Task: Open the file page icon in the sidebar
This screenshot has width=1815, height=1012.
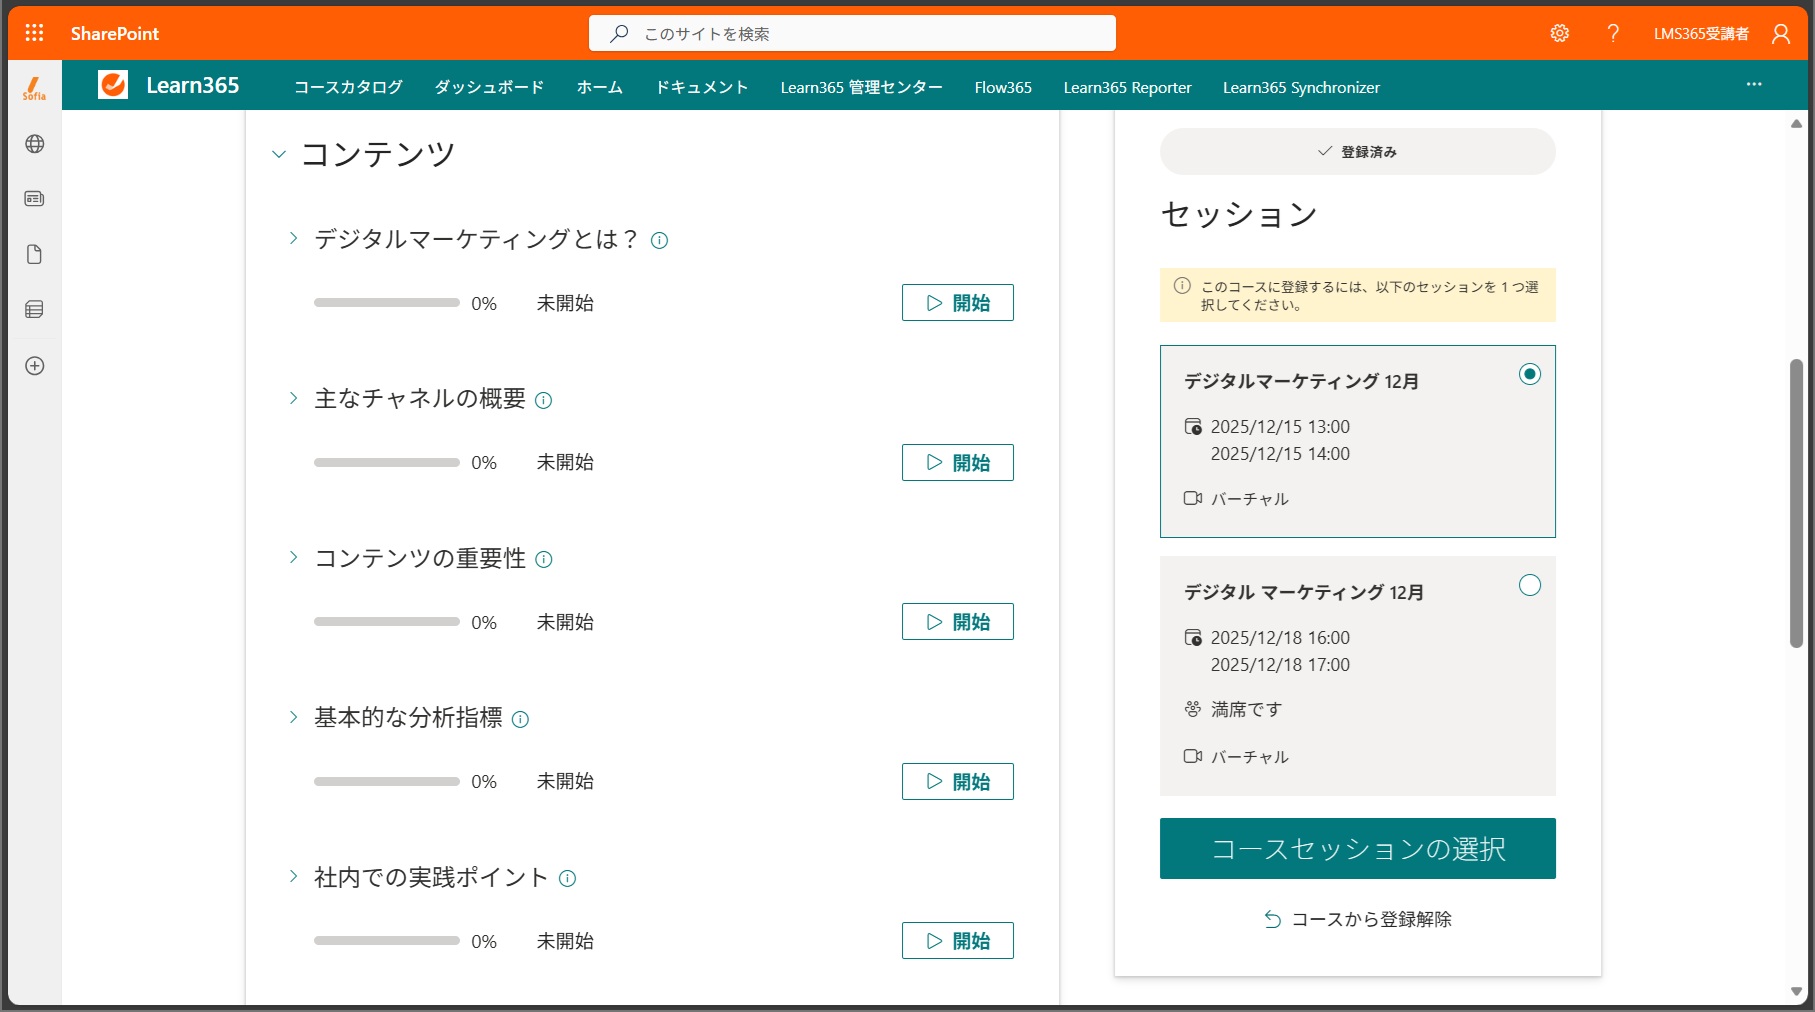Action: tap(34, 254)
